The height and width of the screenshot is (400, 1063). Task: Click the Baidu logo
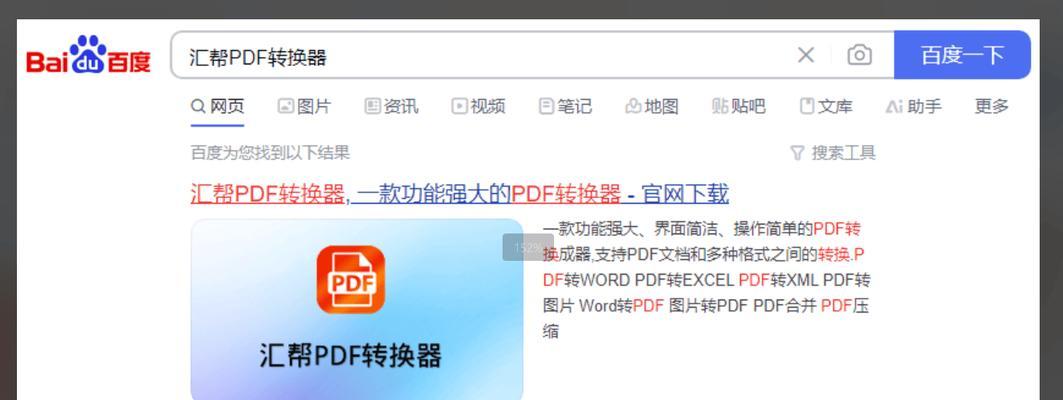click(x=88, y=55)
